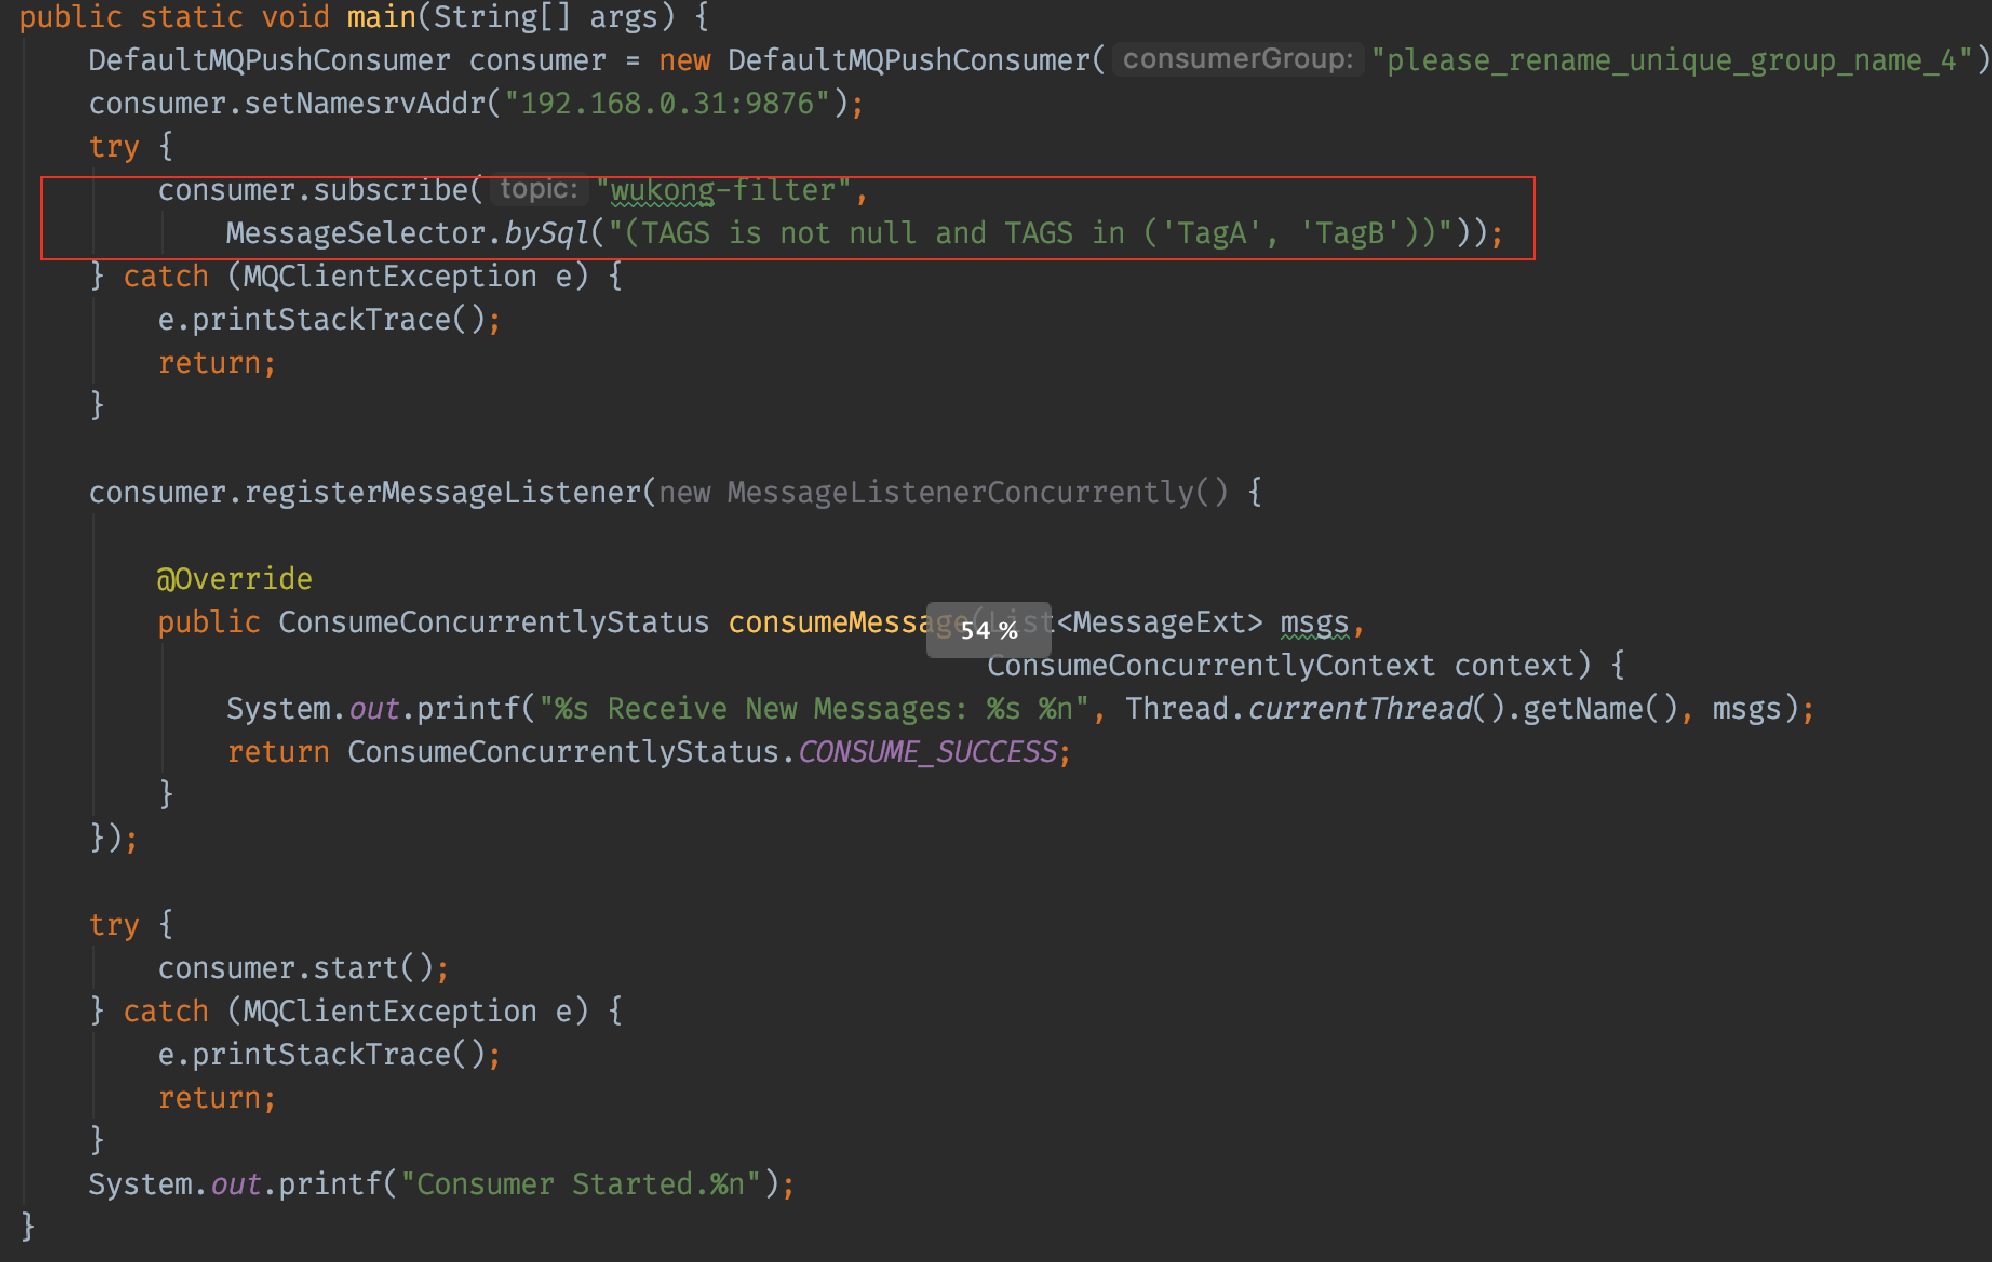Click the main method name
The width and height of the screenshot is (1992, 1262).
click(x=381, y=17)
